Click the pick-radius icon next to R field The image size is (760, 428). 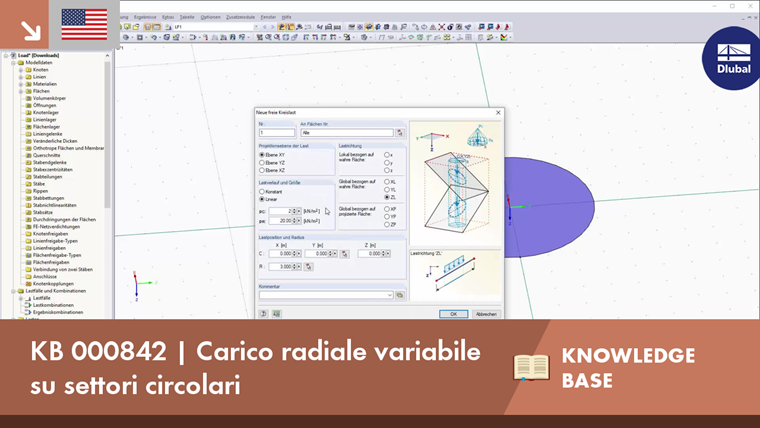(309, 267)
